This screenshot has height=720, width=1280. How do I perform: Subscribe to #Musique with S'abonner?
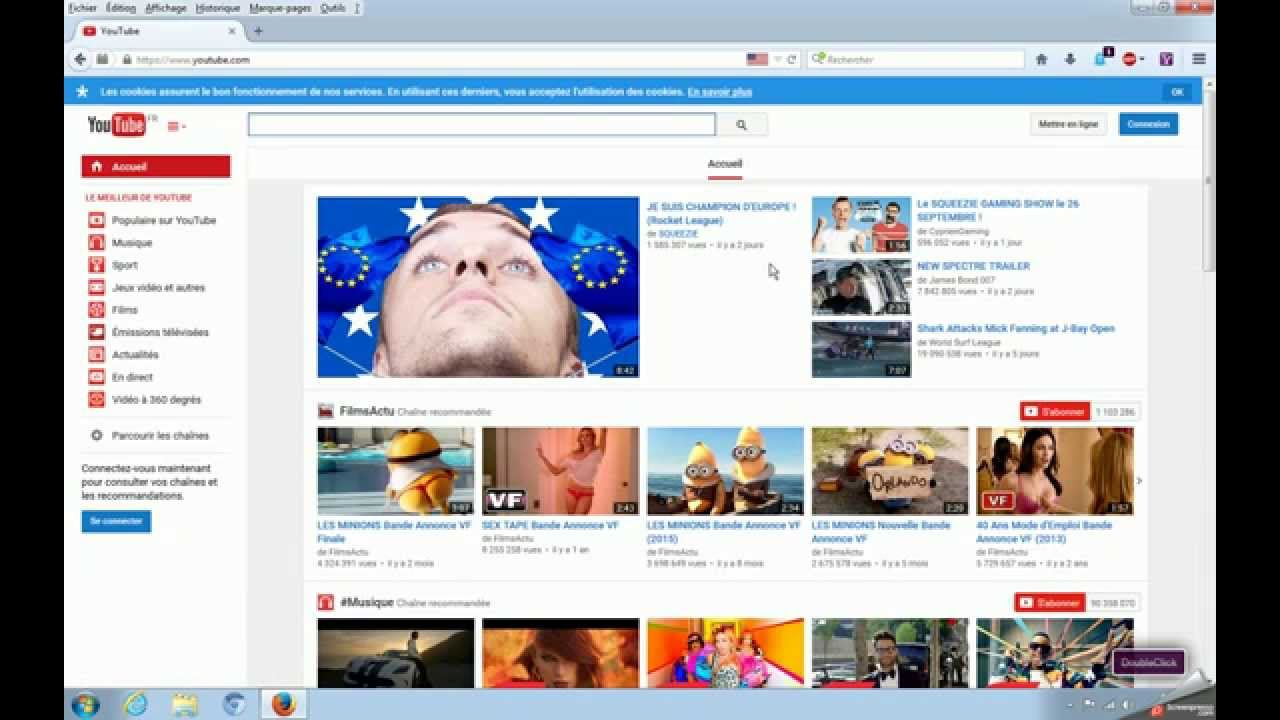[1050, 603]
